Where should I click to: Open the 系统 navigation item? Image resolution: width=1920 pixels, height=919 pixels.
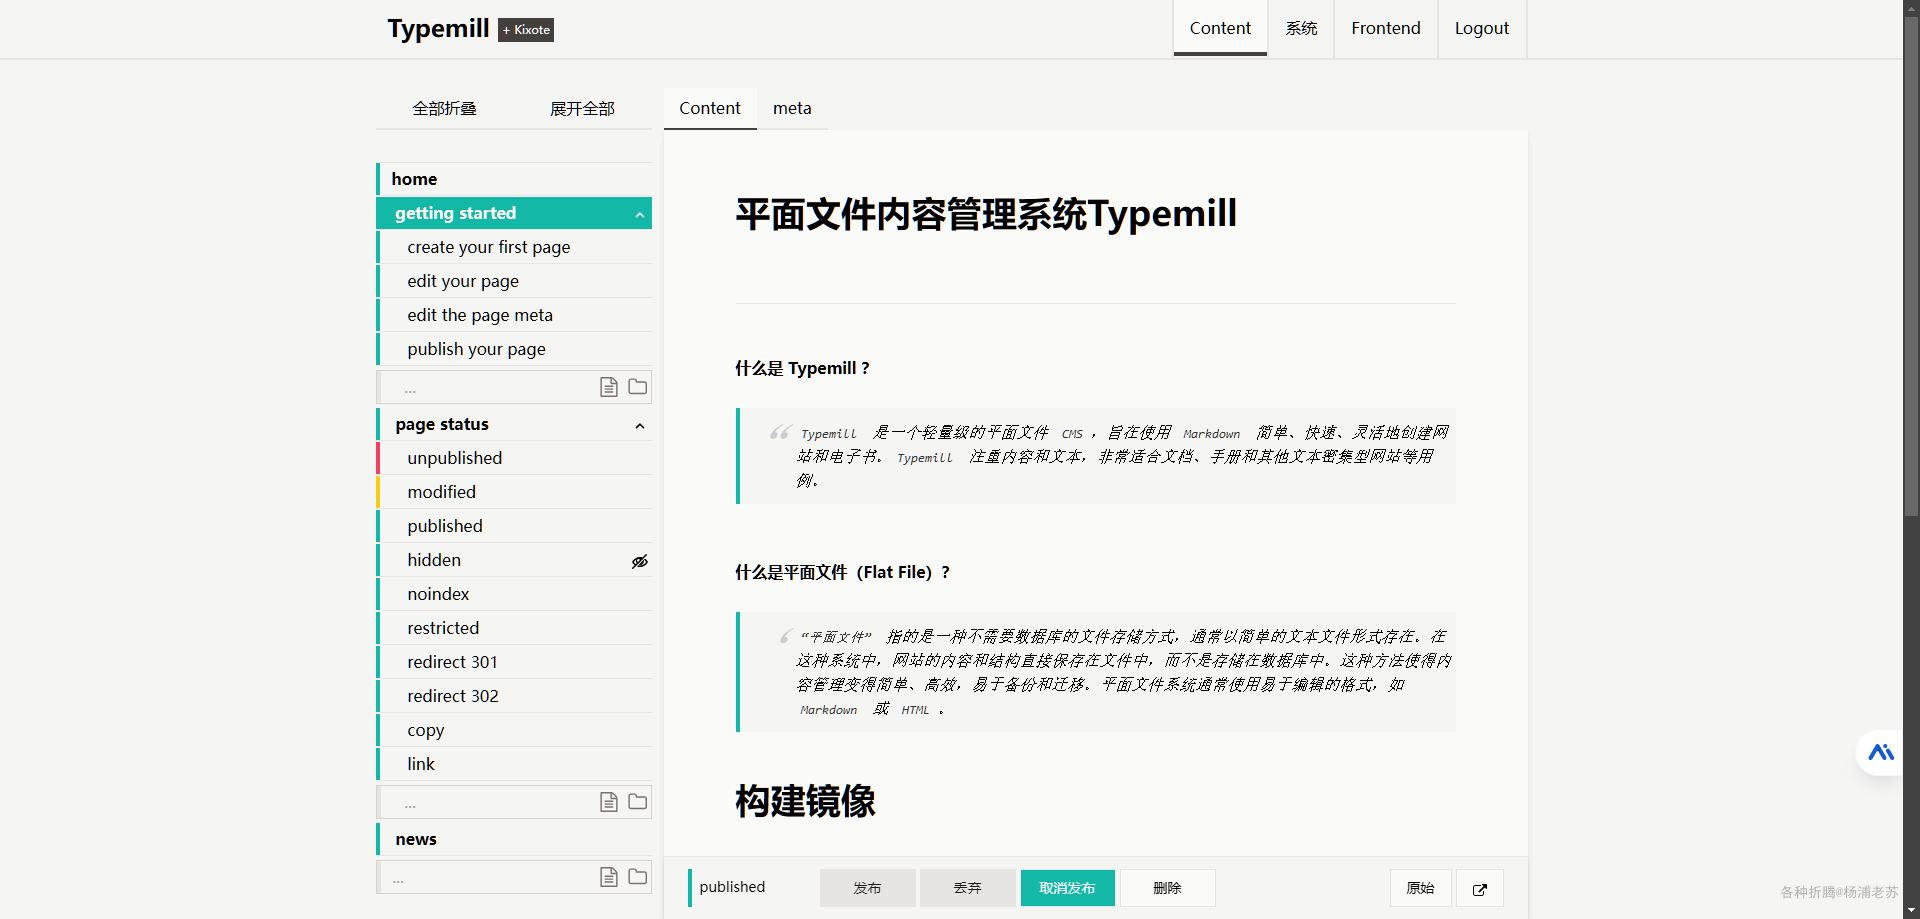click(x=1301, y=28)
